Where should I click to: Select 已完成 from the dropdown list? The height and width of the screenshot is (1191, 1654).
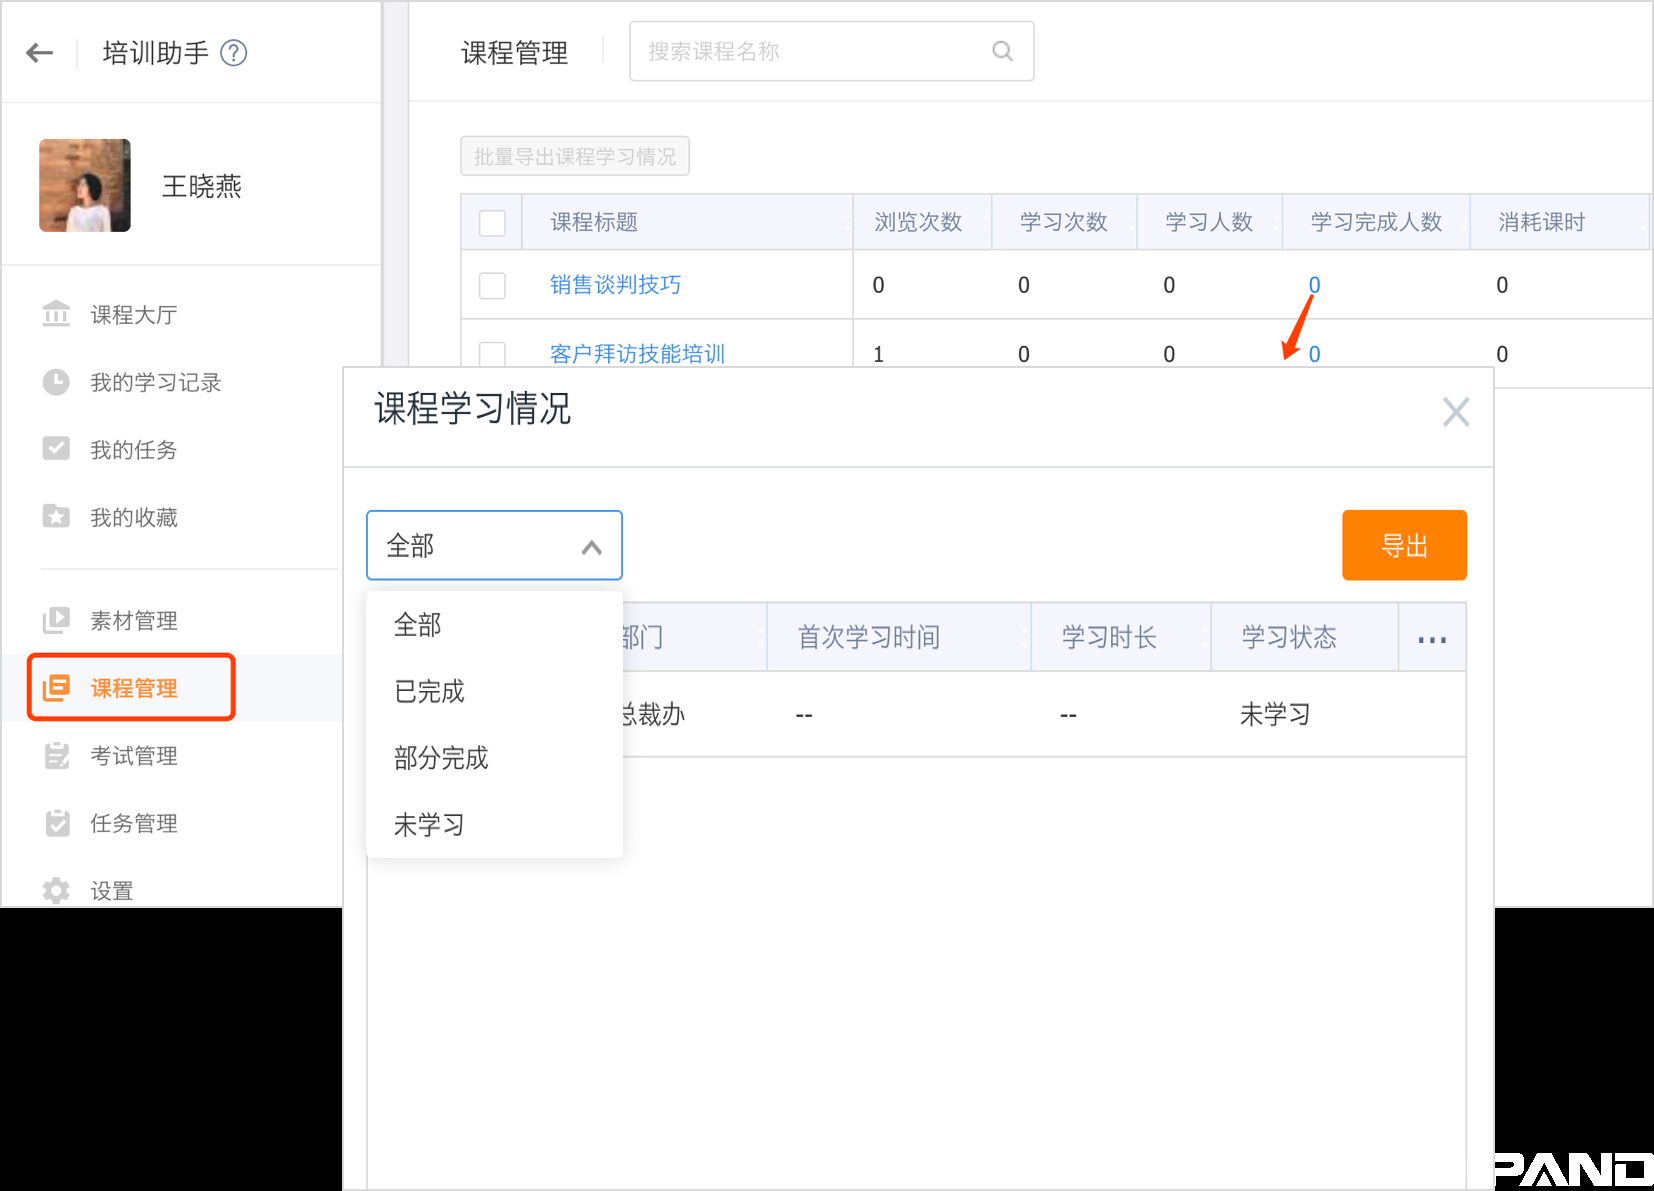430,691
